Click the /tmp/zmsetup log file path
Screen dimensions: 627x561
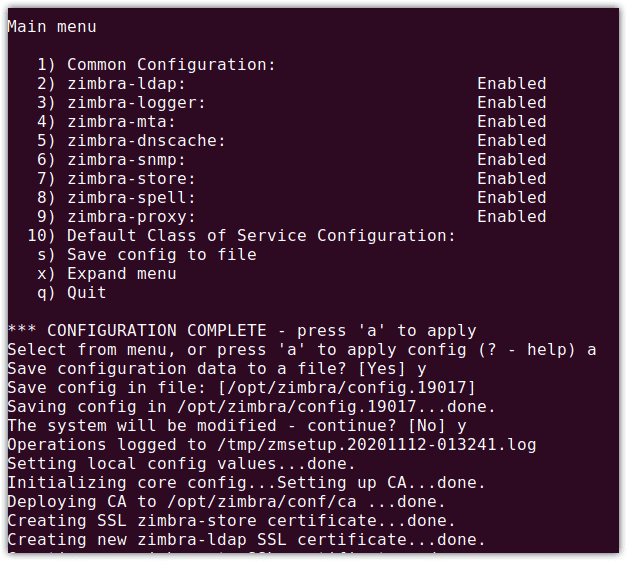(377, 445)
